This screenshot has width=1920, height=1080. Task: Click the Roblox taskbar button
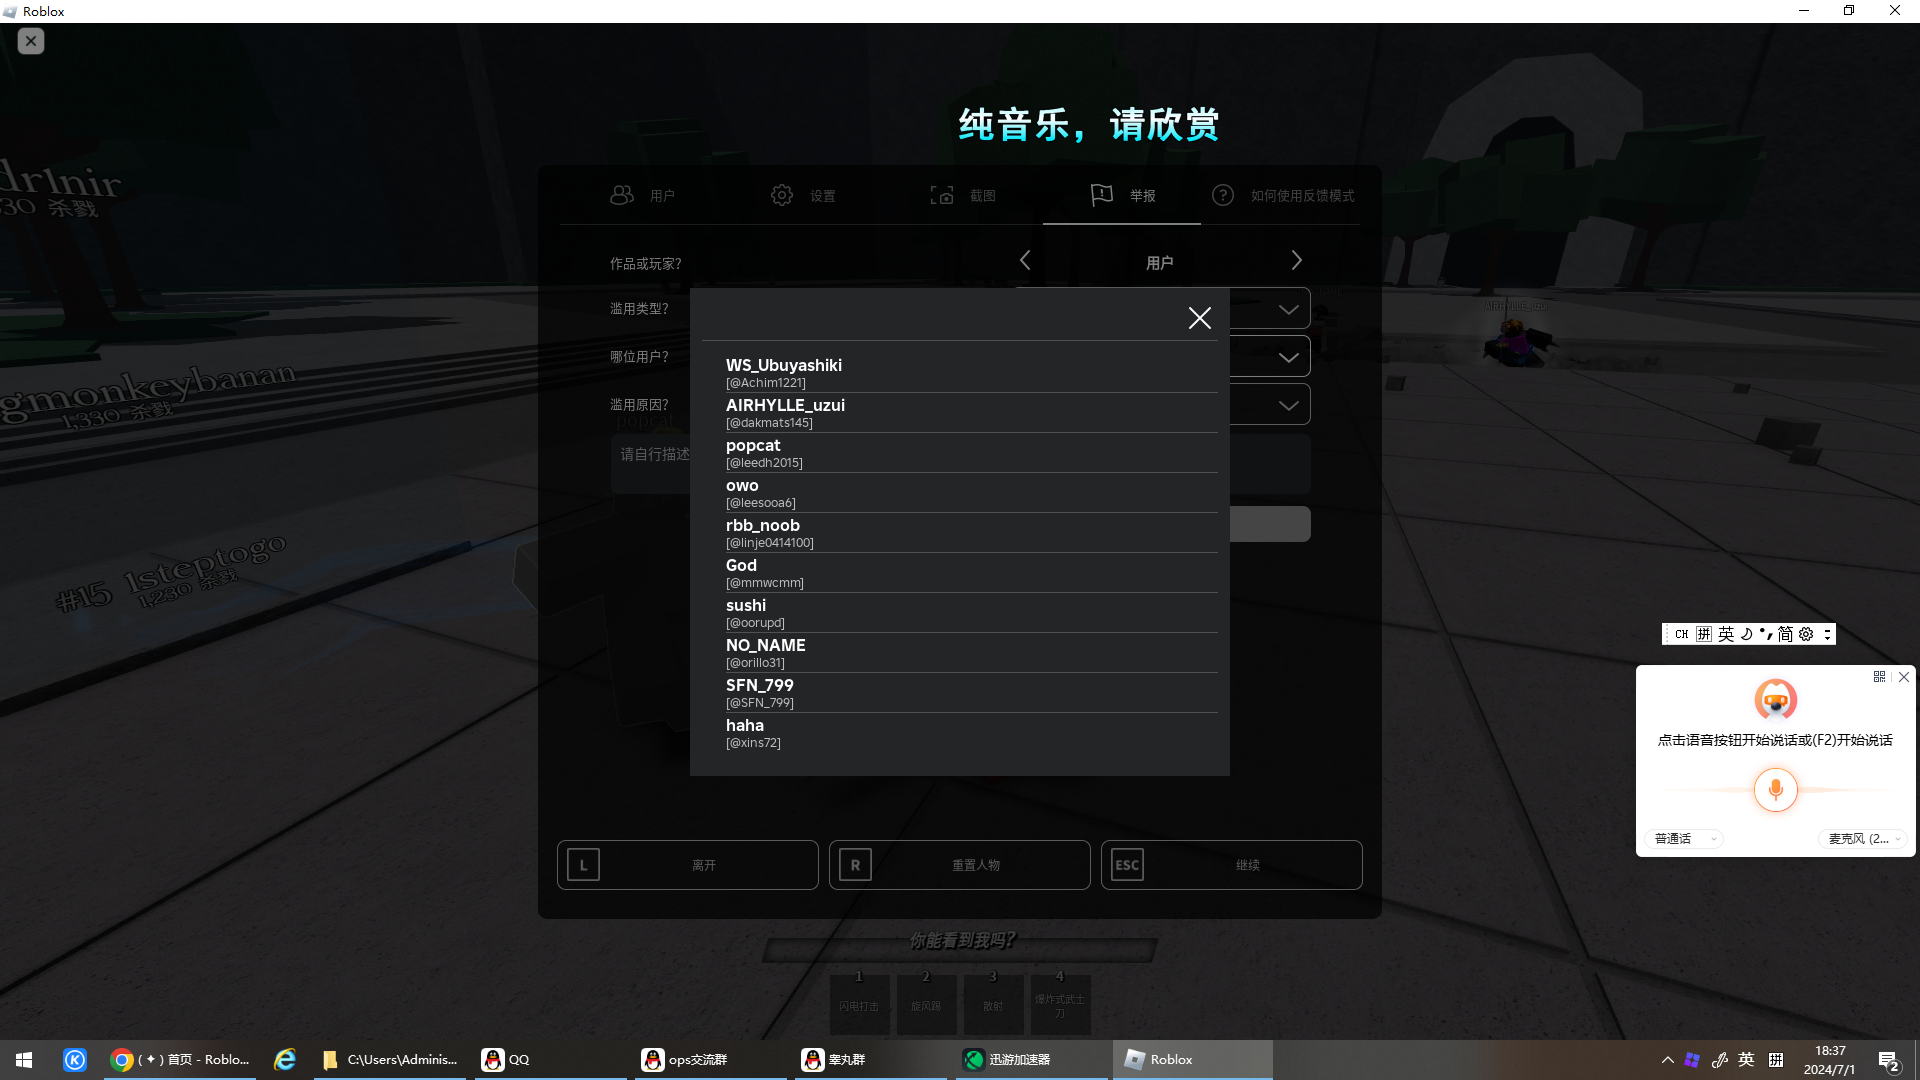1192,1060
